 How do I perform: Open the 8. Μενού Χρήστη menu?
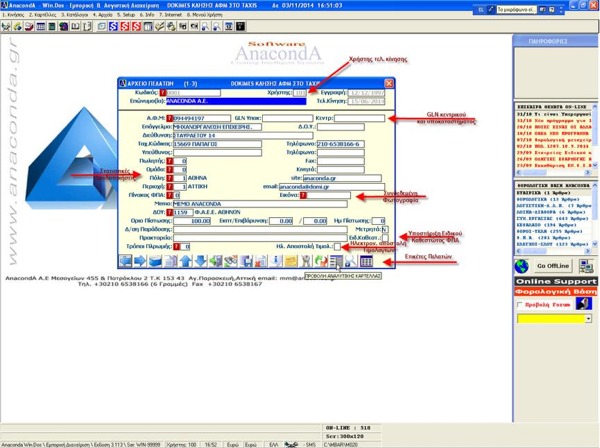[204, 15]
